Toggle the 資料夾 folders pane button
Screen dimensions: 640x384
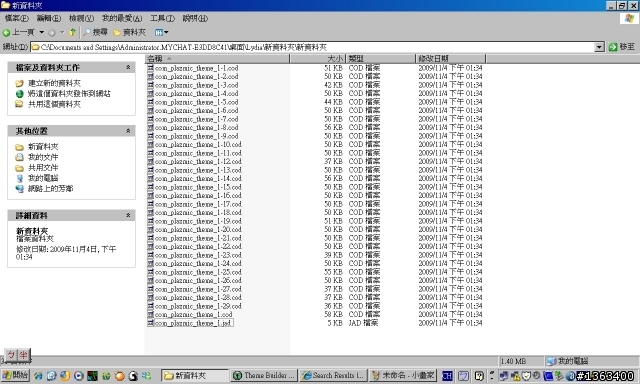pos(129,32)
